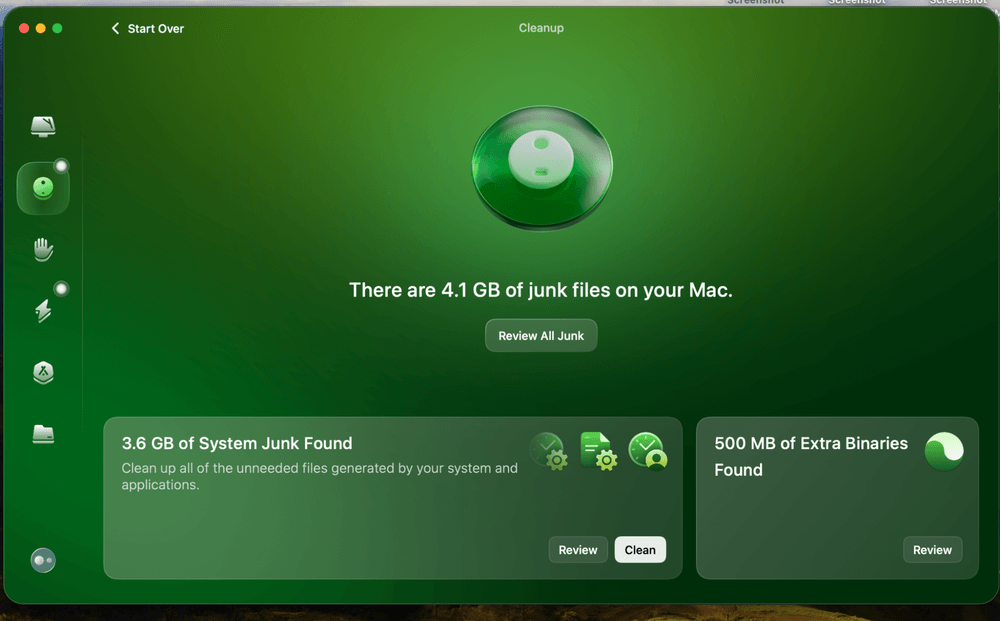The width and height of the screenshot is (1000, 621).
Task: Click the "3.6 GB of System Junk Found" heading
Action: (237, 443)
